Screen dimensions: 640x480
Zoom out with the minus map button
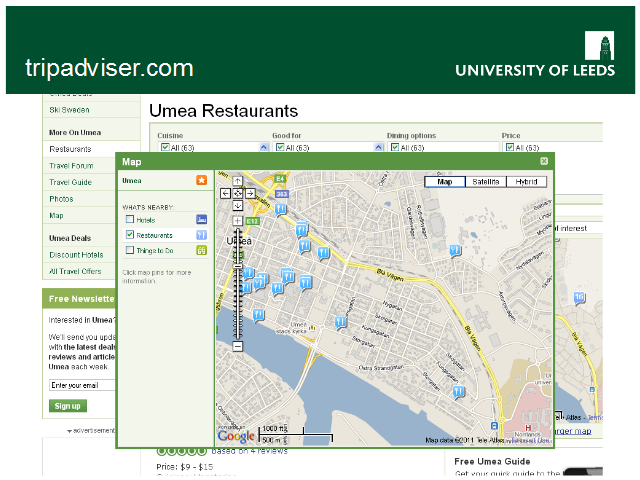tap(238, 347)
